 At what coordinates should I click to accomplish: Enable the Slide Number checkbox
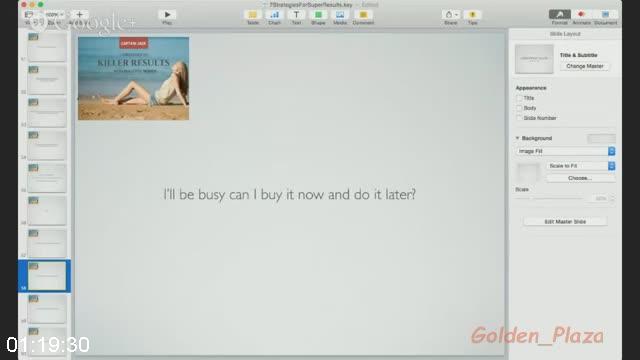[519, 118]
